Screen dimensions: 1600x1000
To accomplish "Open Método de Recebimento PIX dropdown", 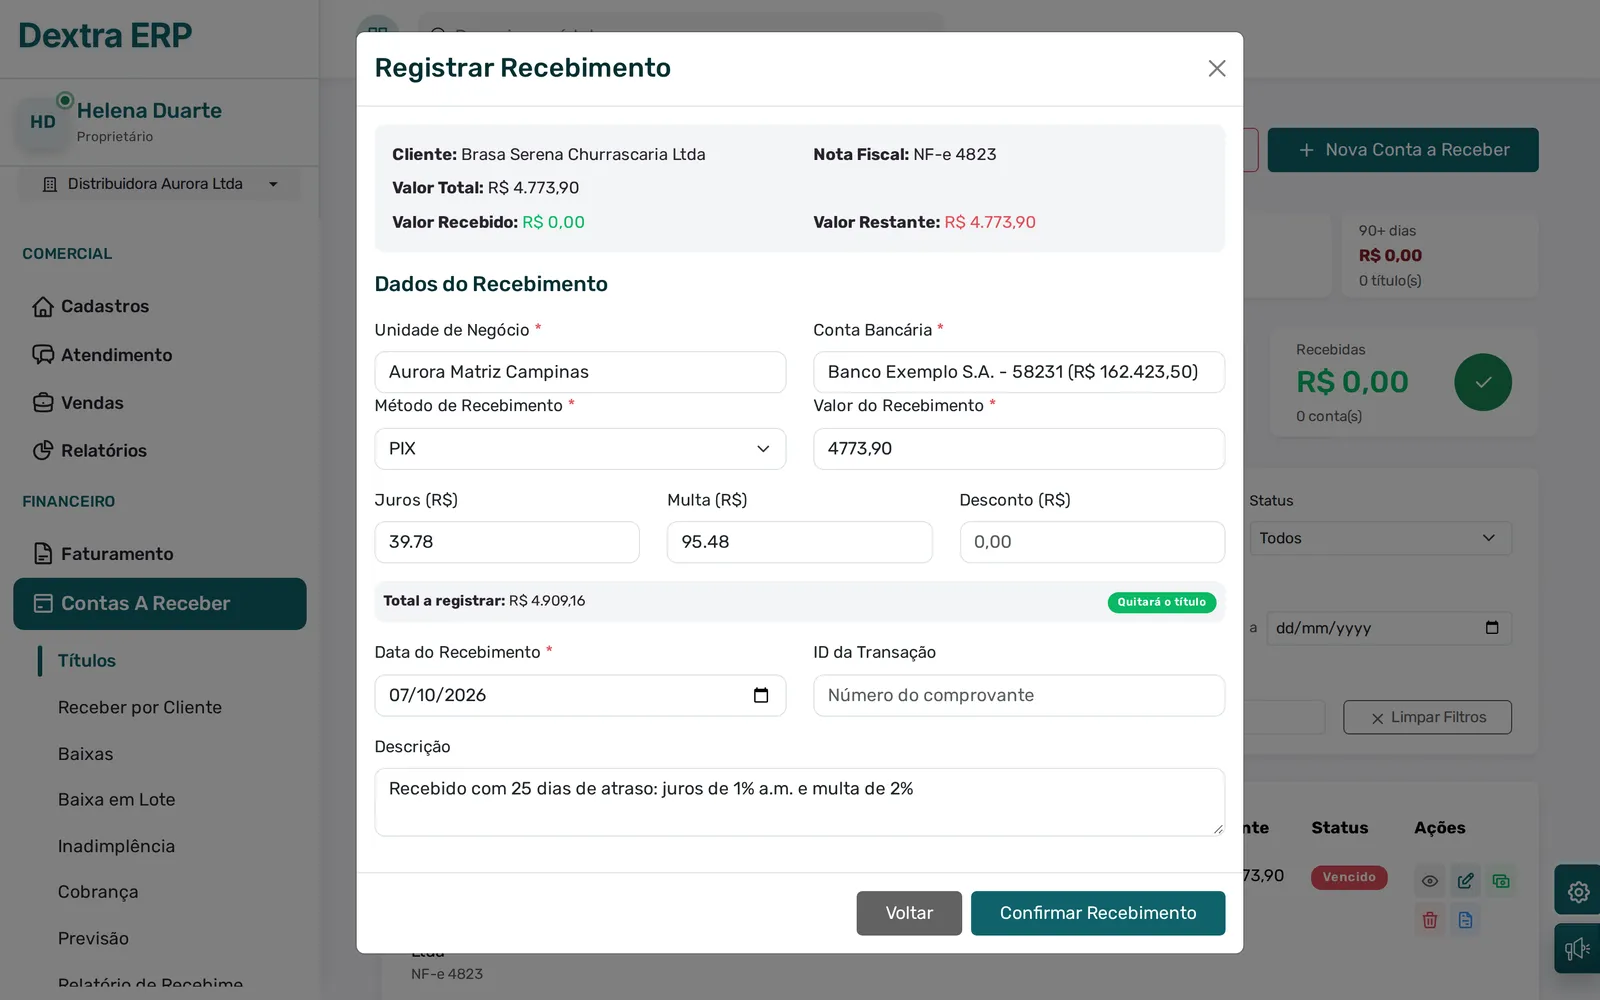I will point(580,449).
